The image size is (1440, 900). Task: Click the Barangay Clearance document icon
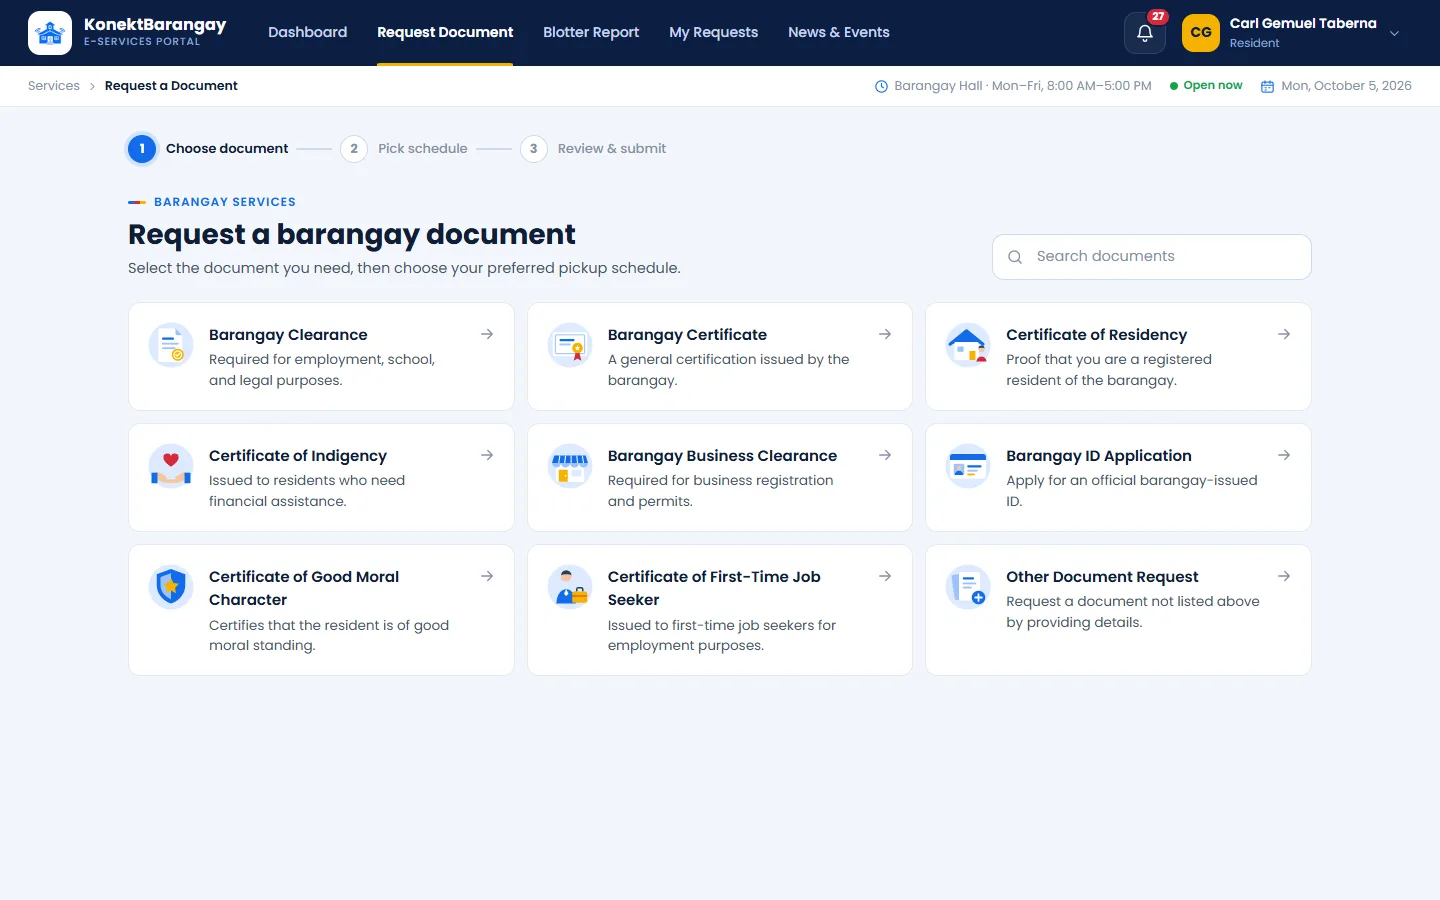(171, 346)
